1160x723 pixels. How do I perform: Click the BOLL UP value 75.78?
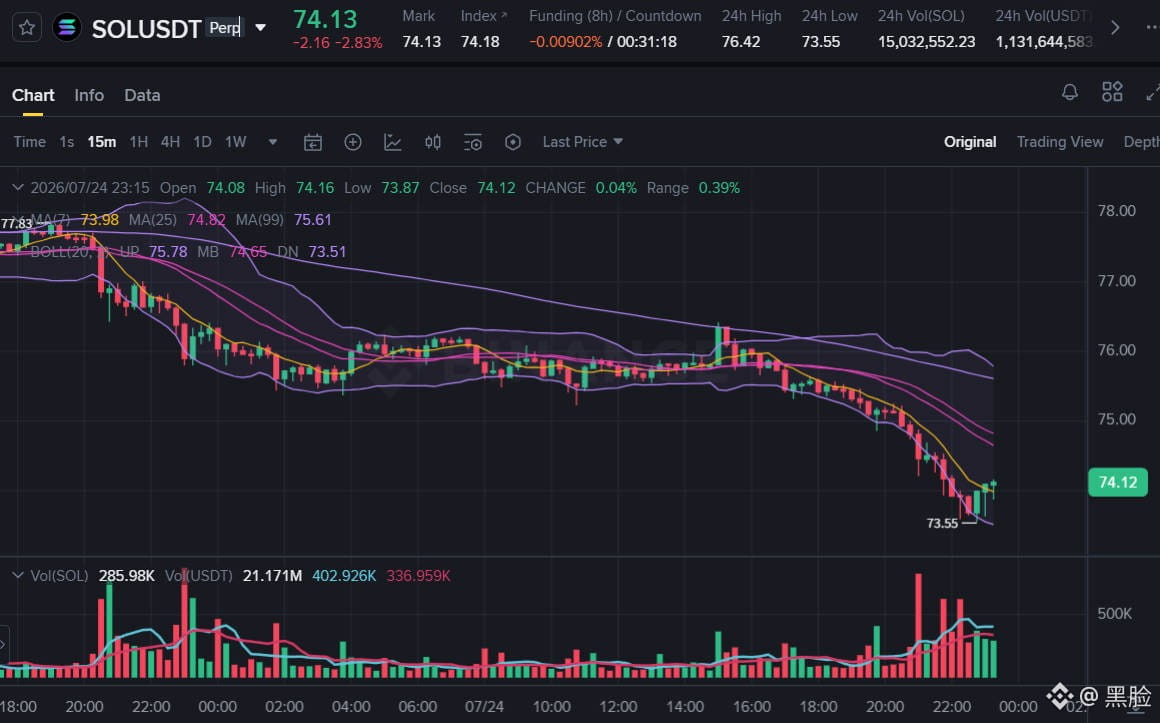(x=168, y=252)
